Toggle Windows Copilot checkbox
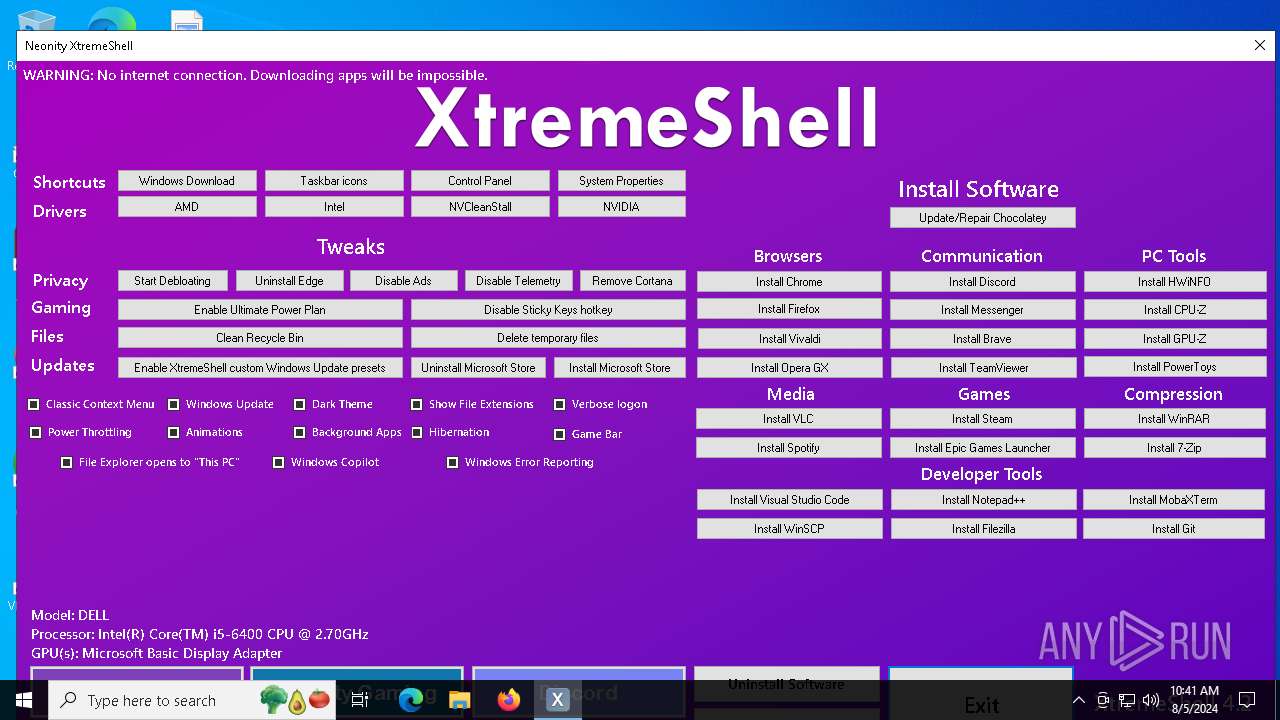This screenshot has height=720, width=1280. coord(279,462)
